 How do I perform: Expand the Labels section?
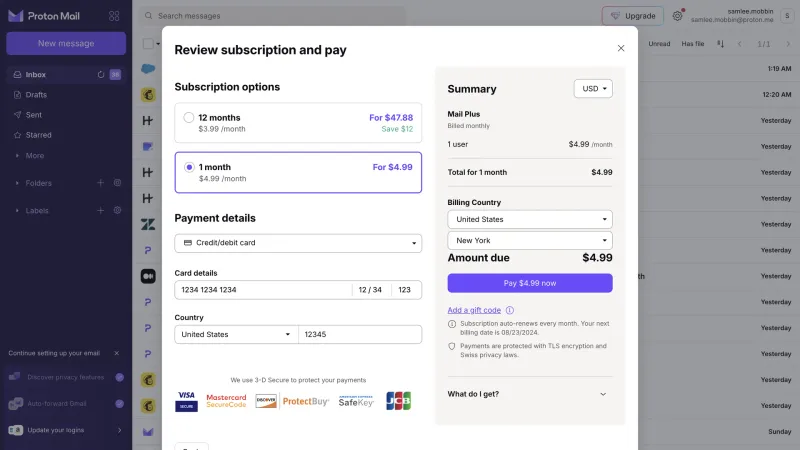point(37,211)
